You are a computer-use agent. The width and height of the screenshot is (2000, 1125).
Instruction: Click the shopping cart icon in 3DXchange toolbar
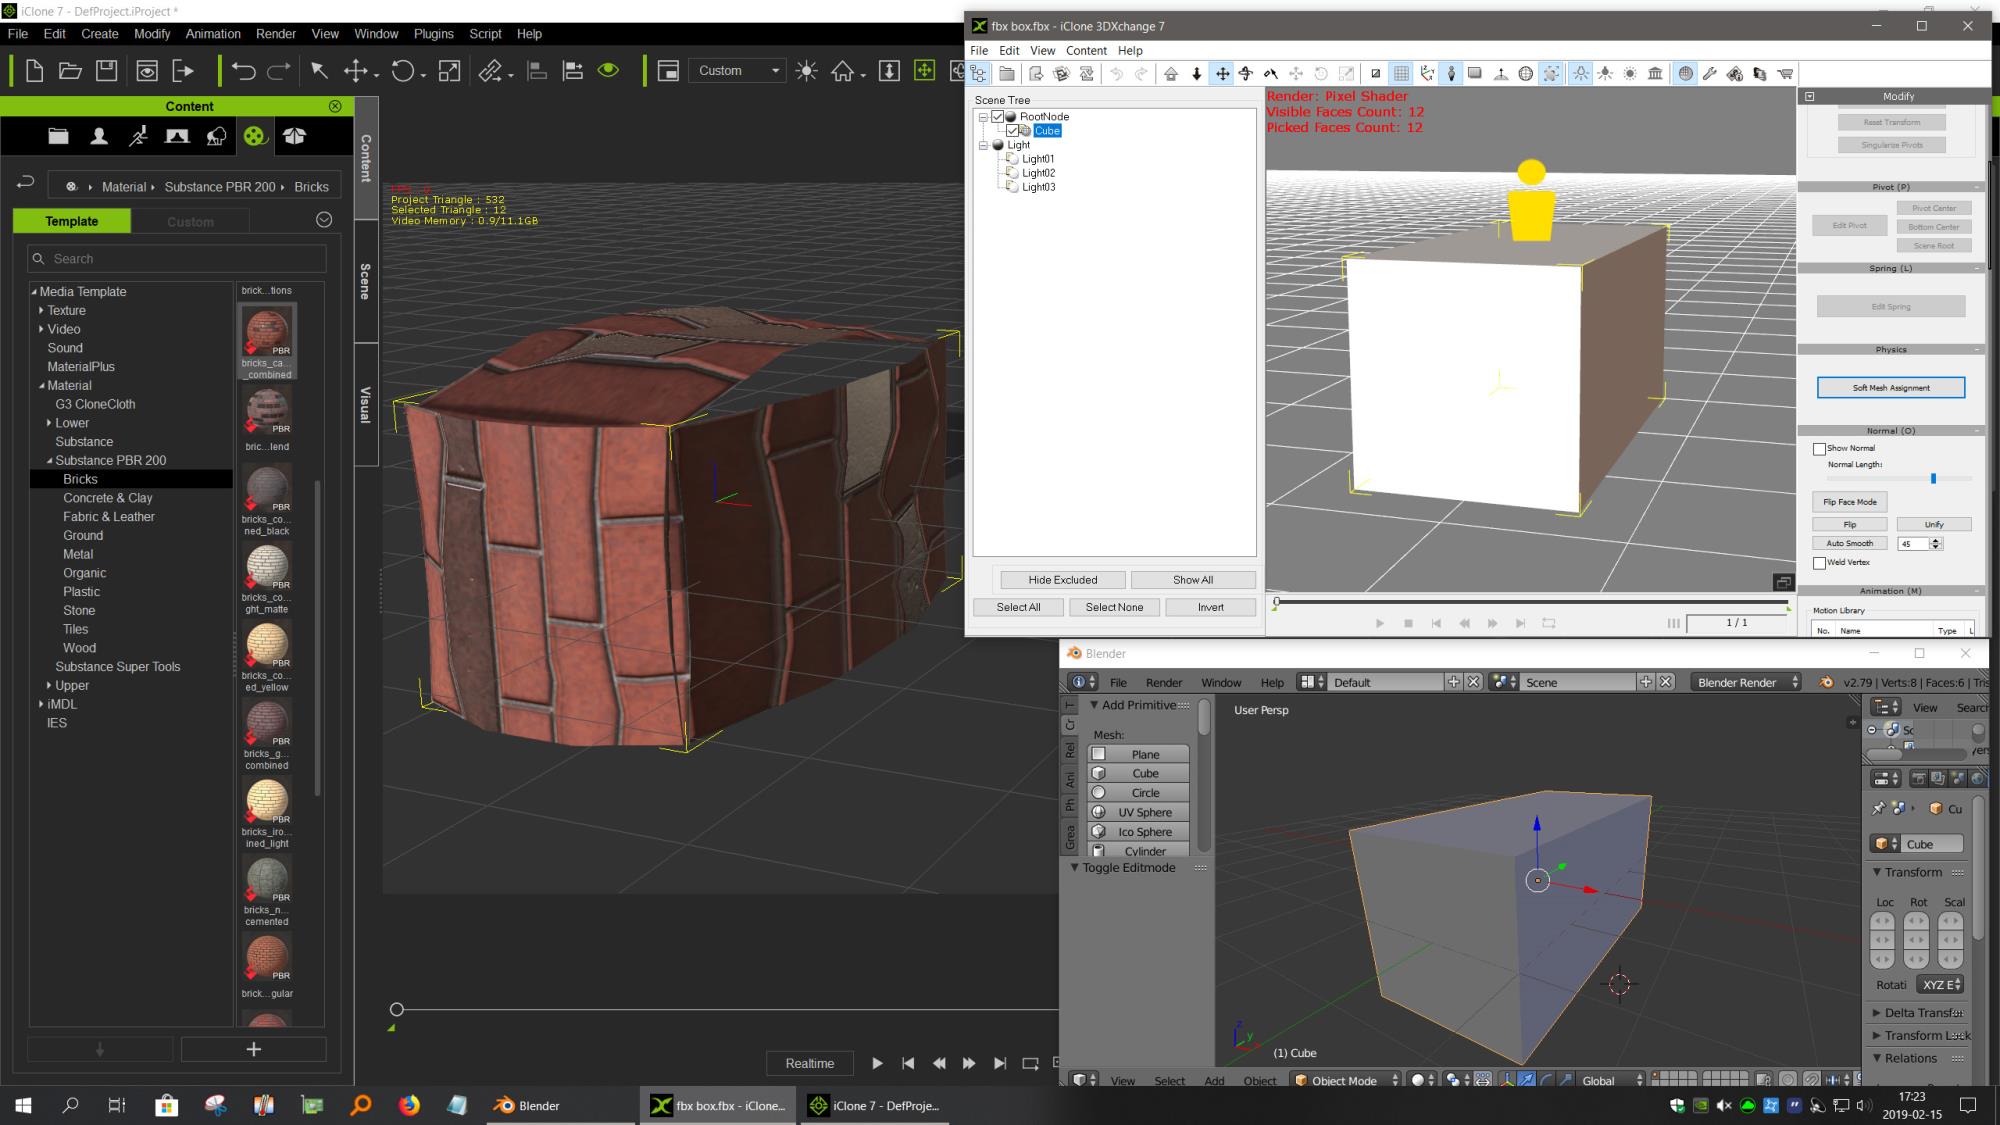[x=1785, y=74]
